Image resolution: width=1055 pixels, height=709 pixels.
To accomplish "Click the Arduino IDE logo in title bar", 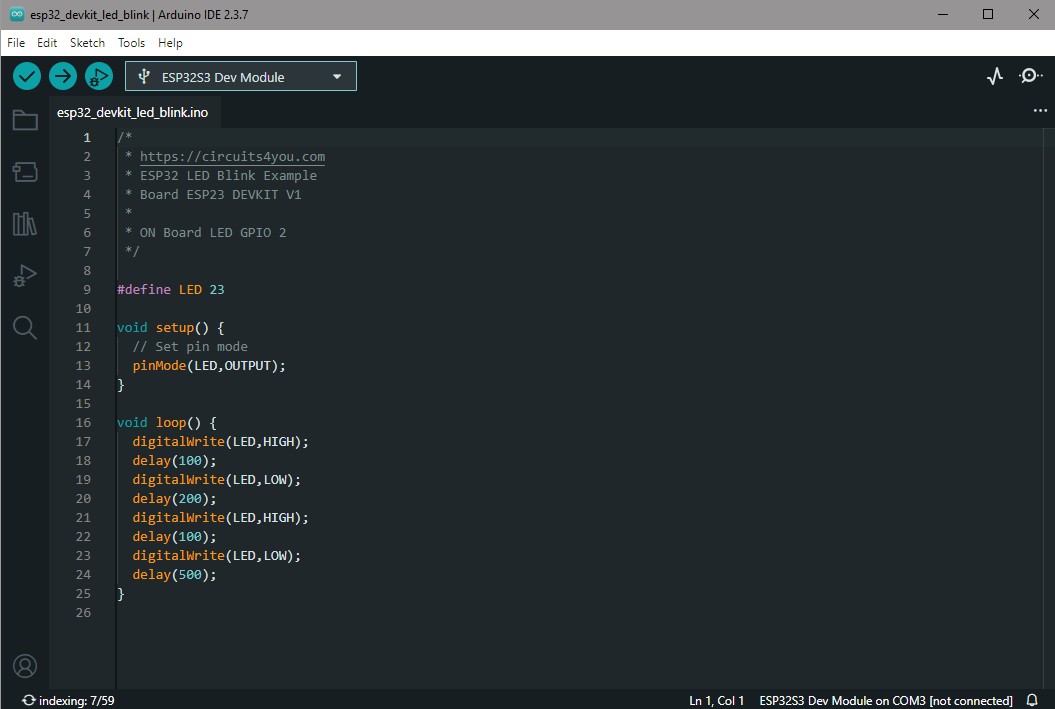I will (17, 14).
